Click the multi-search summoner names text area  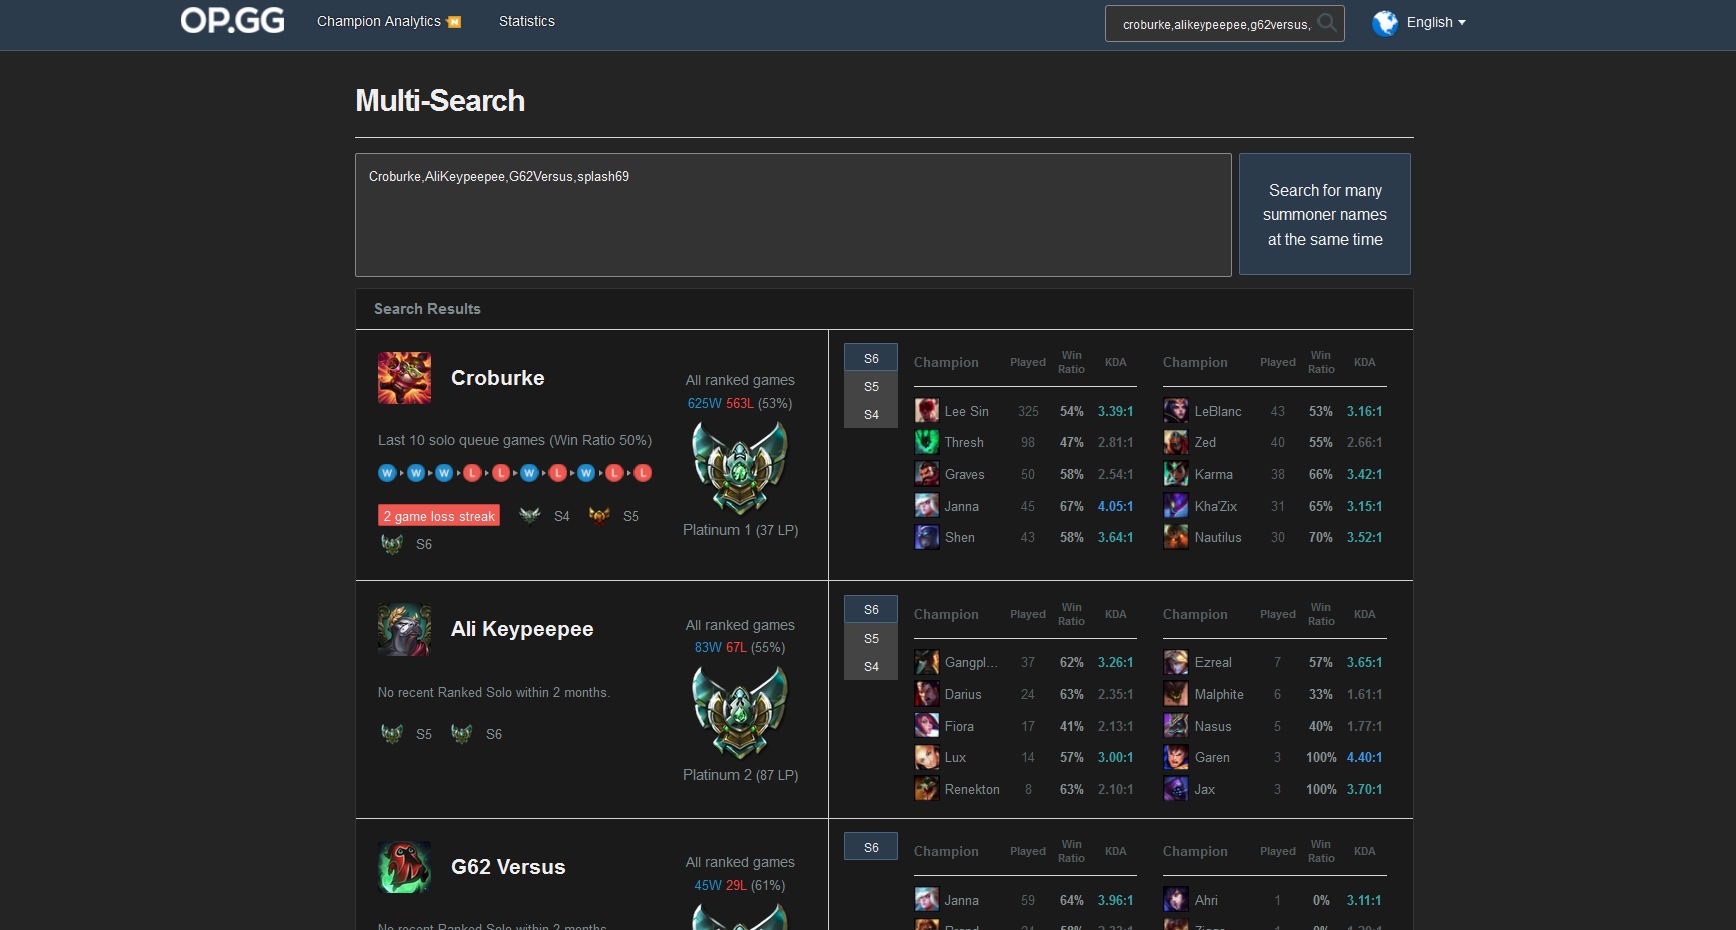793,215
